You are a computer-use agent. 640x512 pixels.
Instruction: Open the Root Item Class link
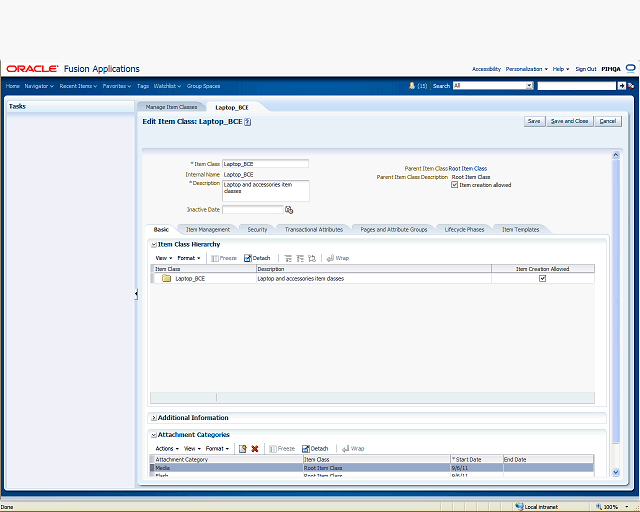(468, 169)
